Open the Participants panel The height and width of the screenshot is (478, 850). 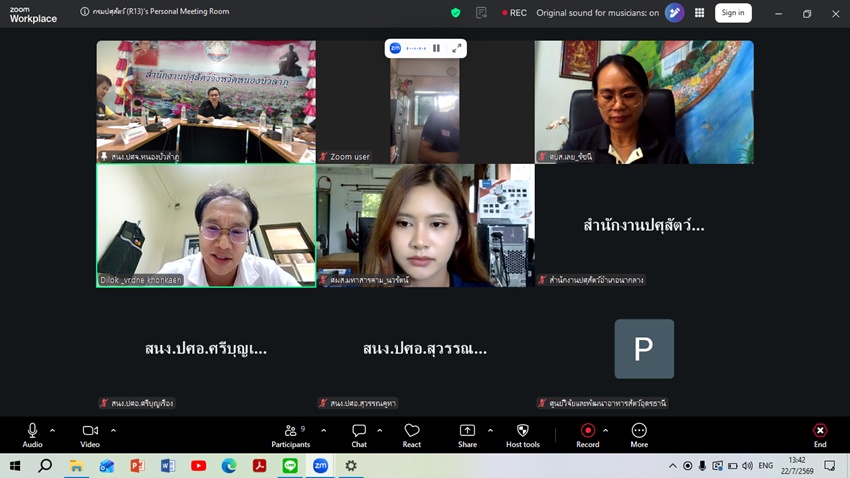291,436
